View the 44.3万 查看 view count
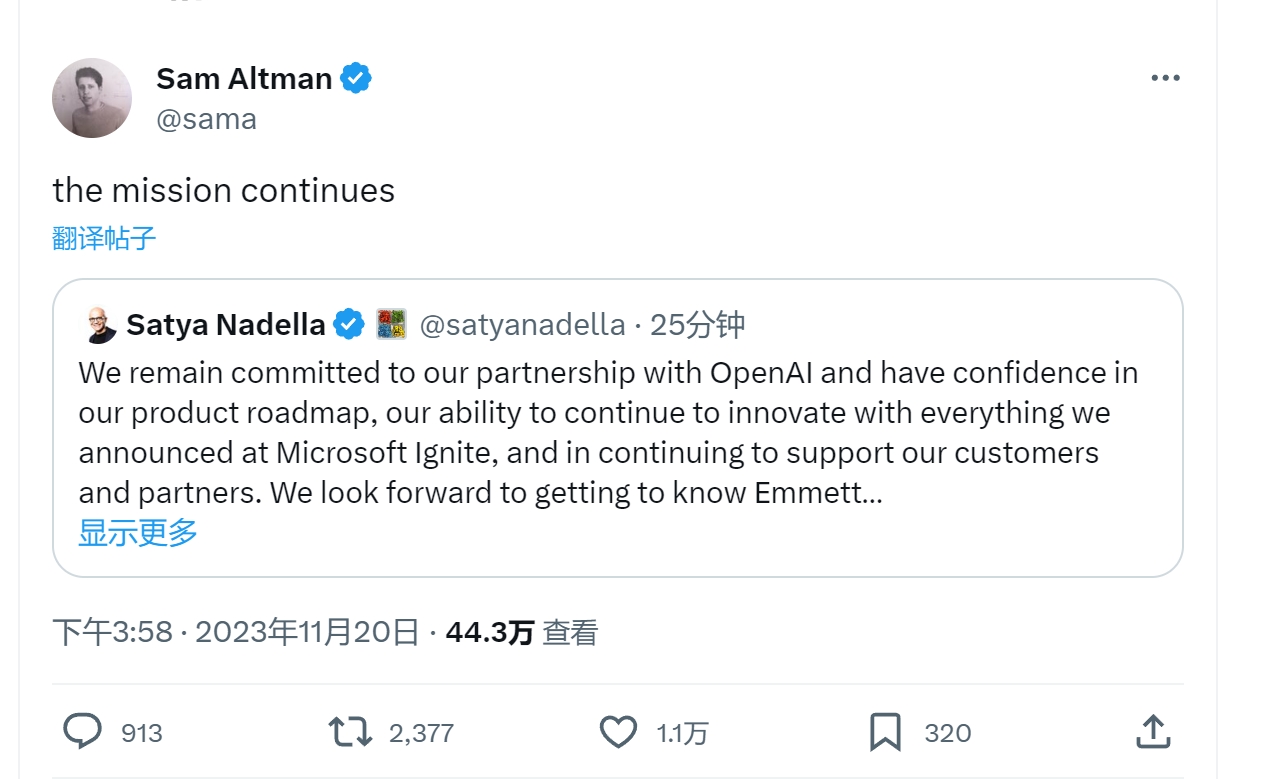This screenshot has height=779, width=1273. tap(521, 632)
